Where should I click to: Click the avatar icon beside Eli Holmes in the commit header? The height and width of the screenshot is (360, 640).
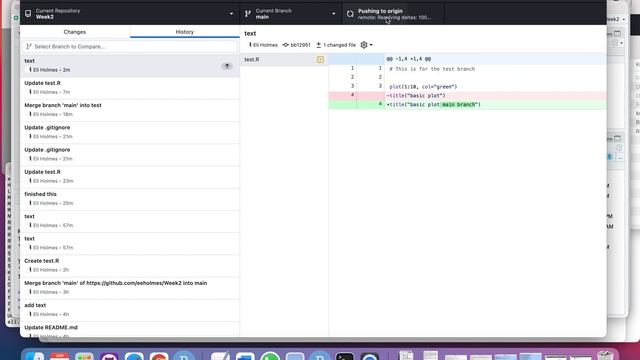coord(250,45)
